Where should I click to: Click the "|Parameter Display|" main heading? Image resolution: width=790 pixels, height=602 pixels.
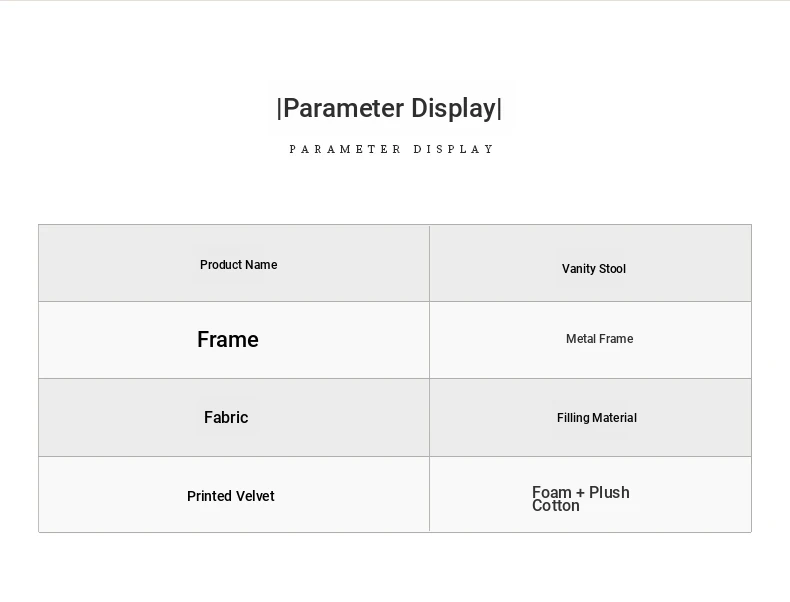point(389,108)
